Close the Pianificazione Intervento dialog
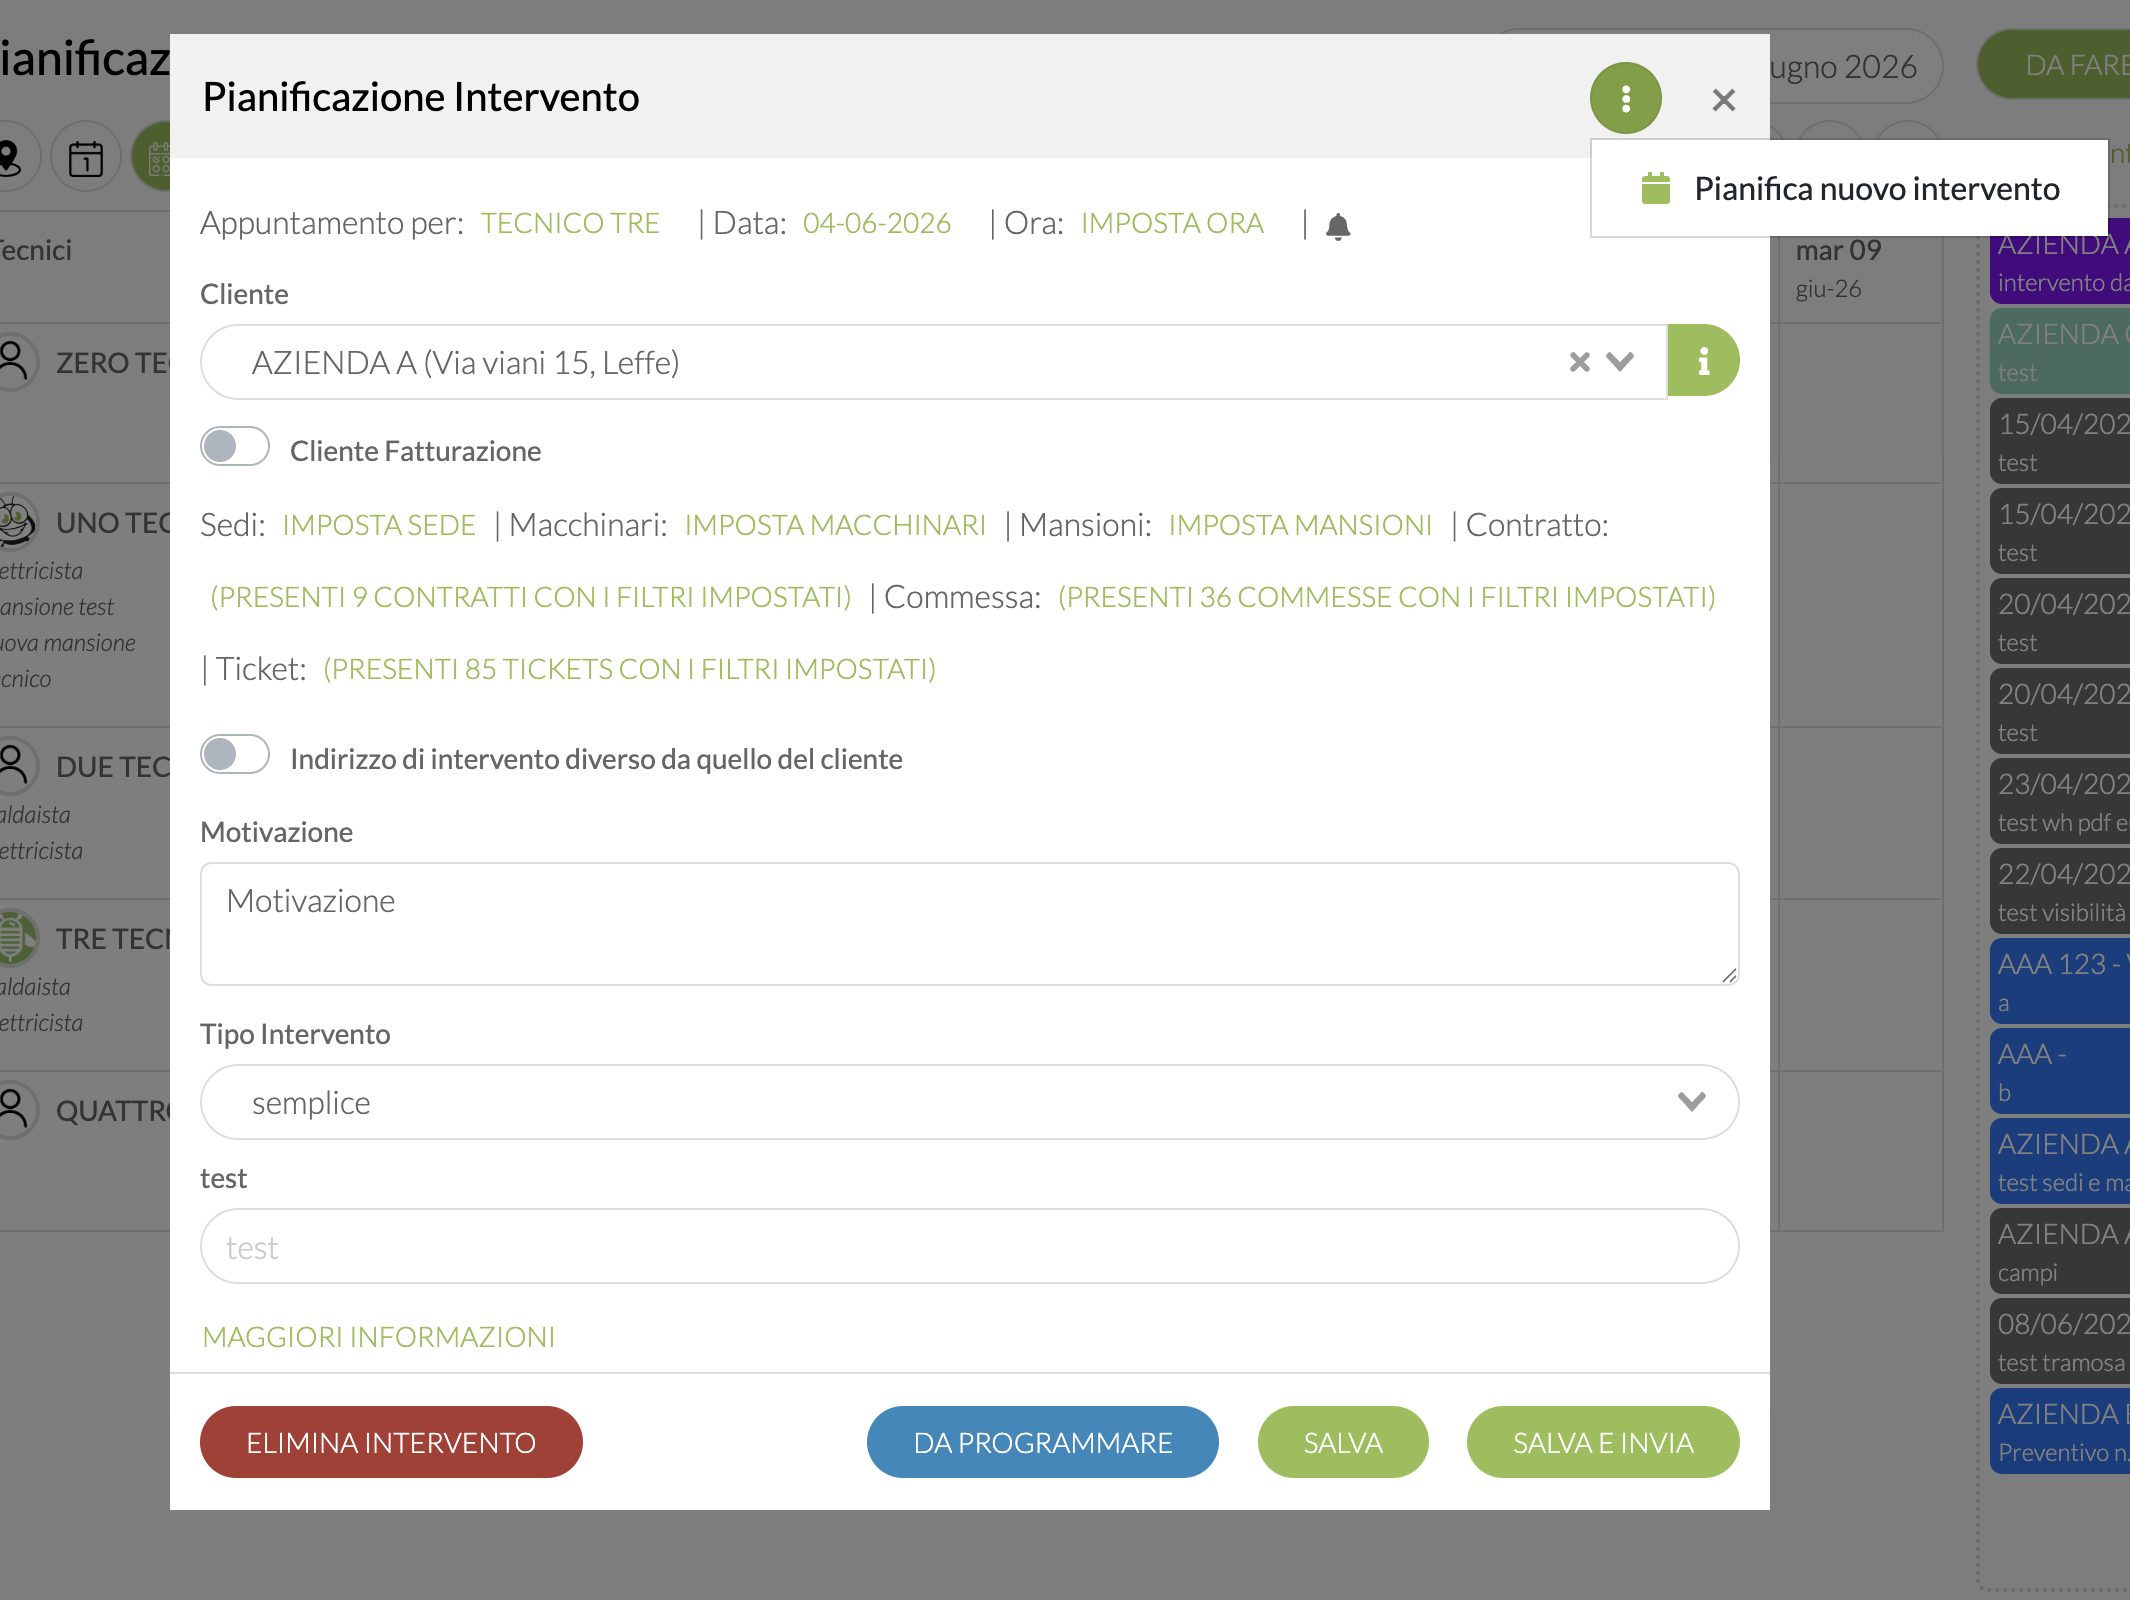Image resolution: width=2130 pixels, height=1600 pixels. tap(1723, 99)
